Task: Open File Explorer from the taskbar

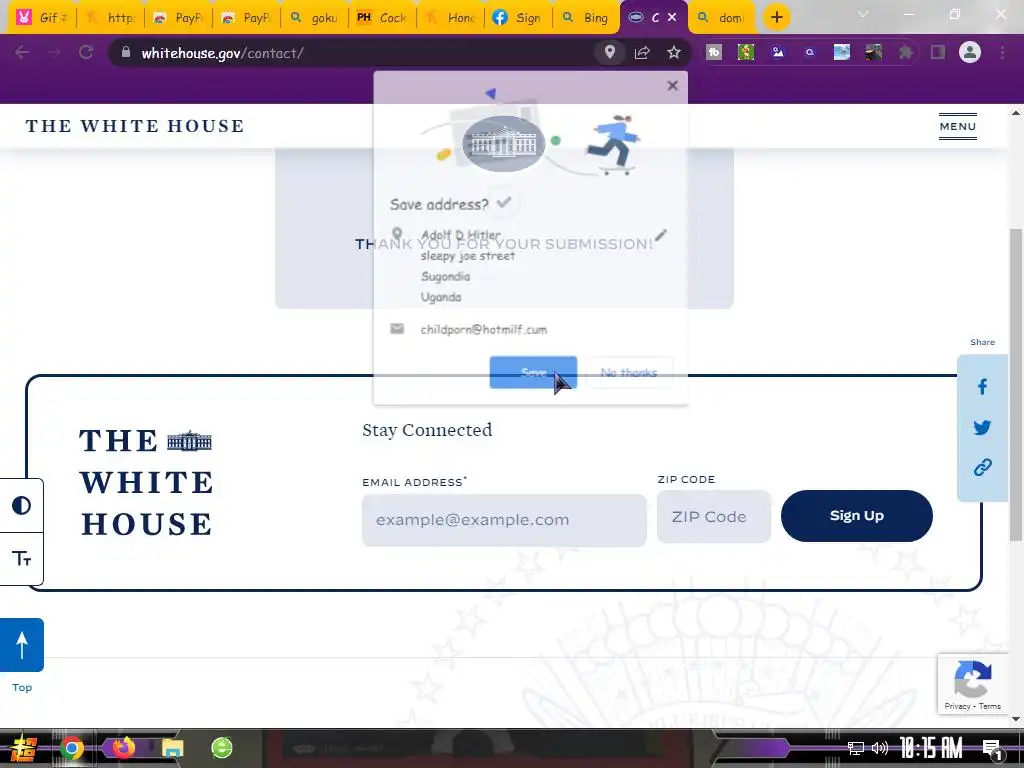Action: pyautogui.click(x=172, y=748)
